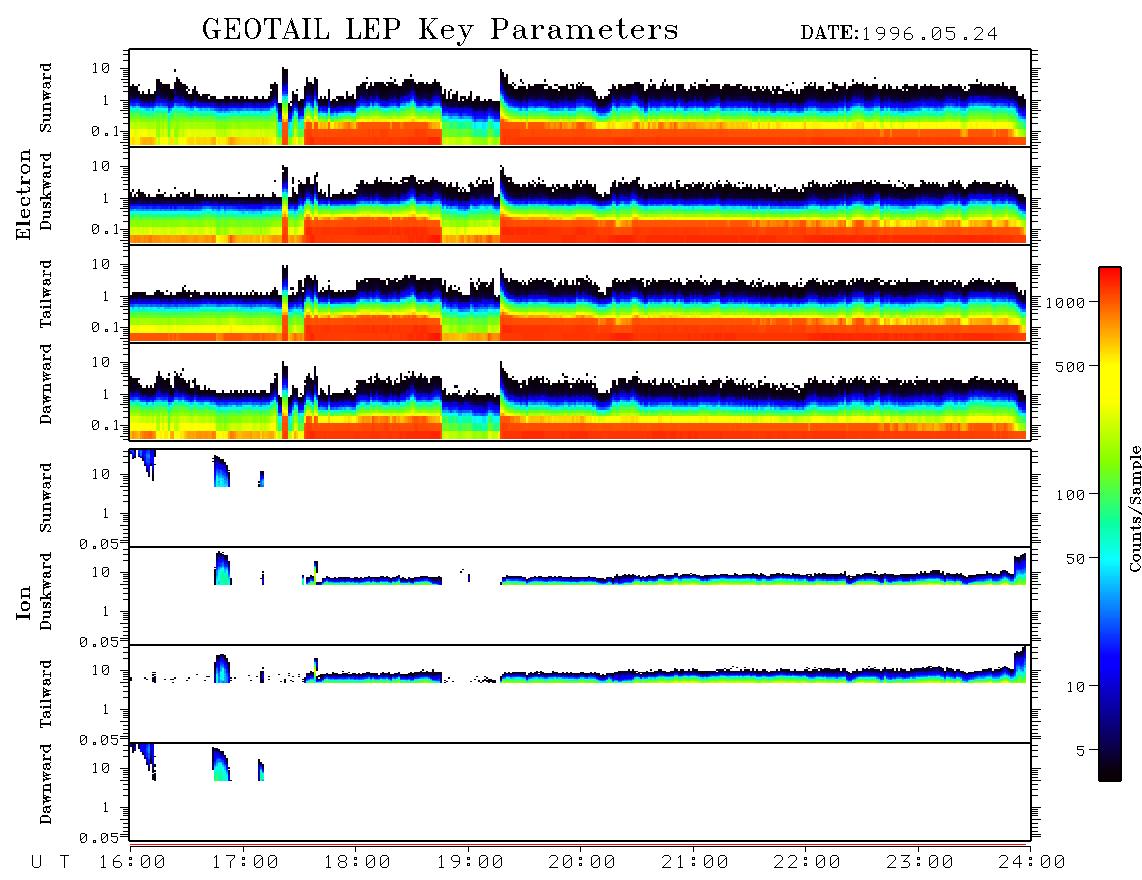Screen dimensions: 1142x880
Task: Click the Electron Tailward spectrogram panel
Action: [x=580, y=294]
